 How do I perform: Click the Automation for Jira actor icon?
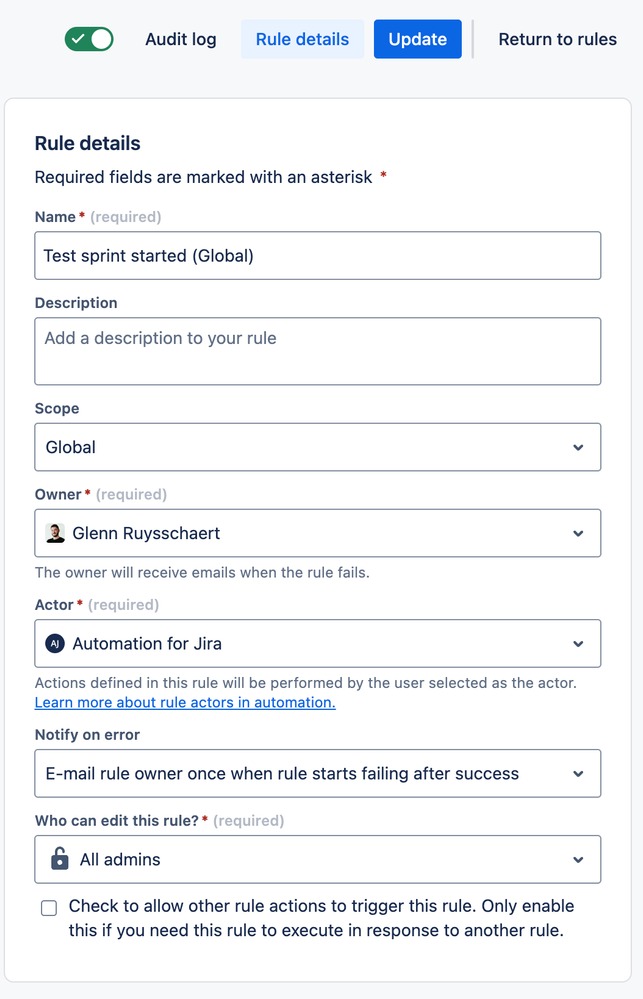coord(56,644)
